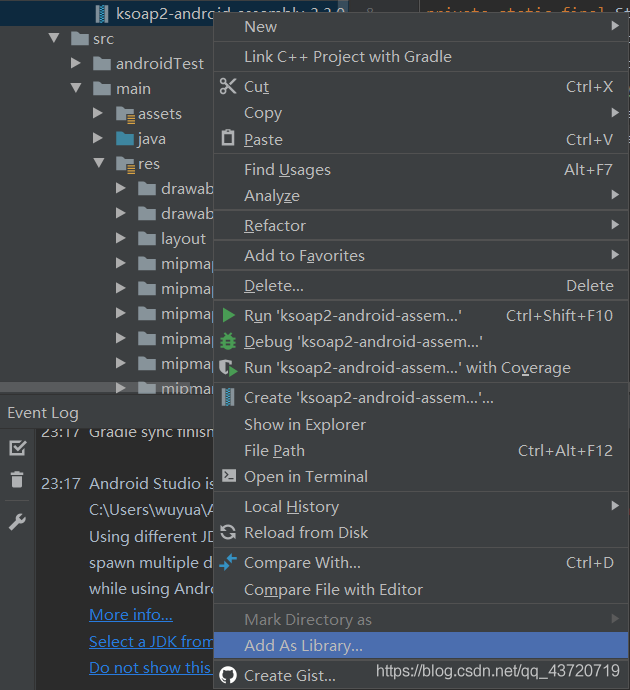Click the project tree horizontal scrollbar
This screenshot has height=690, width=630.
[95, 387]
